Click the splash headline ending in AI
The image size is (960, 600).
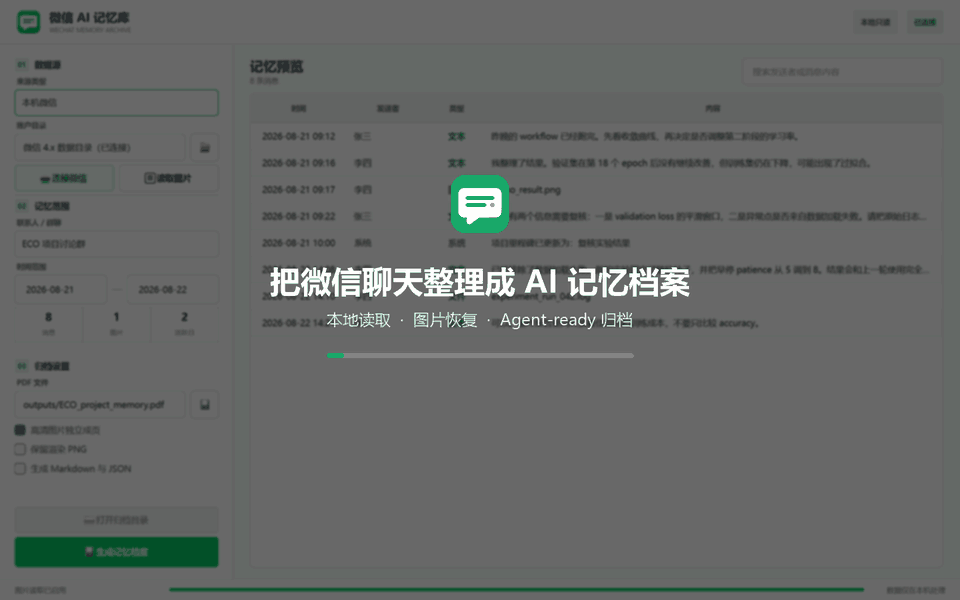tap(480, 283)
